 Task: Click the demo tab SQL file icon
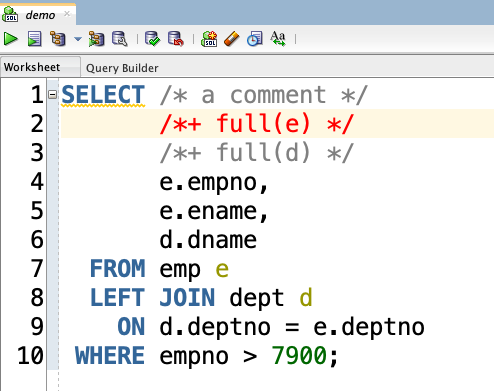(10, 14)
